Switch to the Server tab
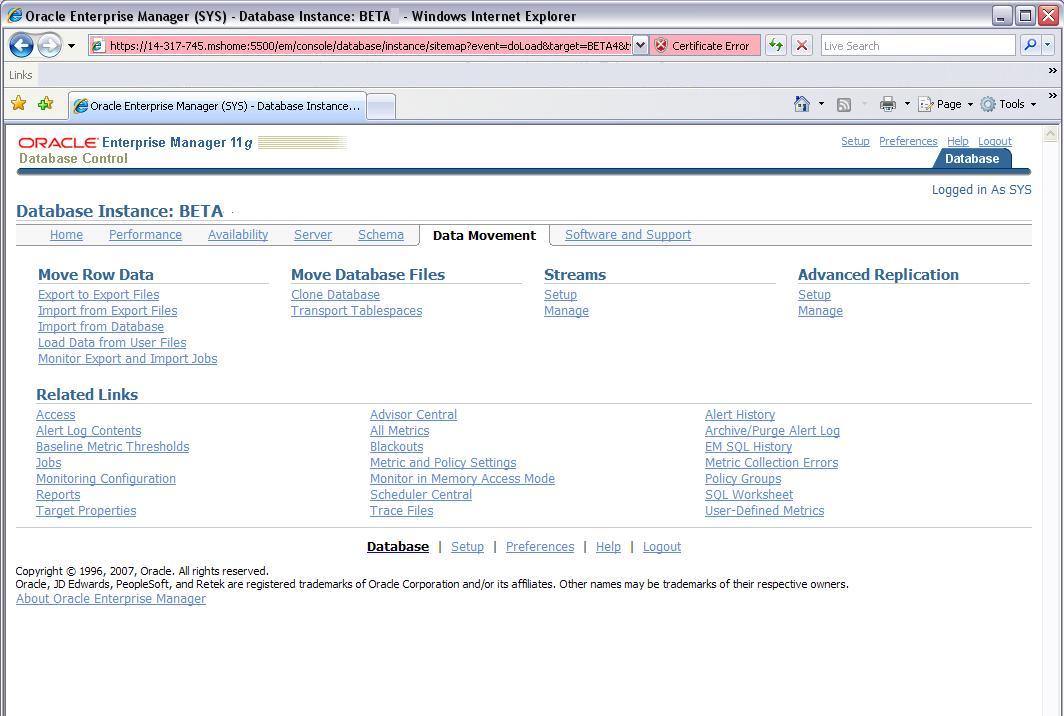The height and width of the screenshot is (716, 1064). (x=313, y=235)
